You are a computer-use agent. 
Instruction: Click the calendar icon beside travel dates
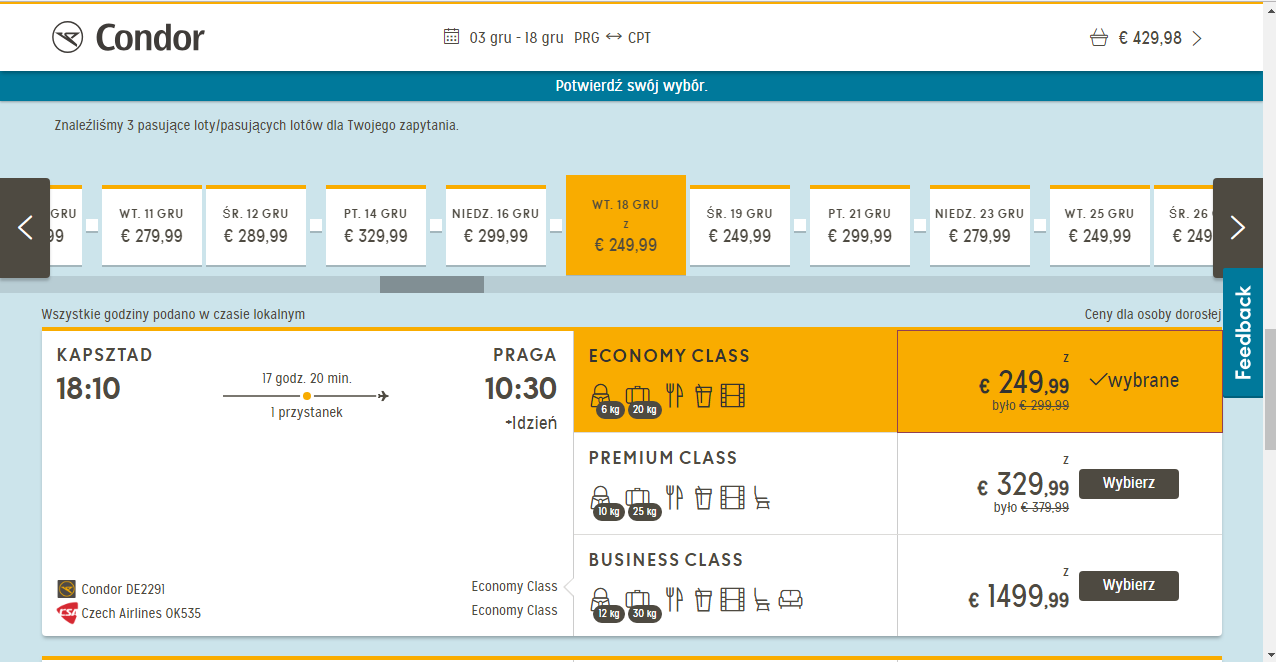[x=451, y=37]
